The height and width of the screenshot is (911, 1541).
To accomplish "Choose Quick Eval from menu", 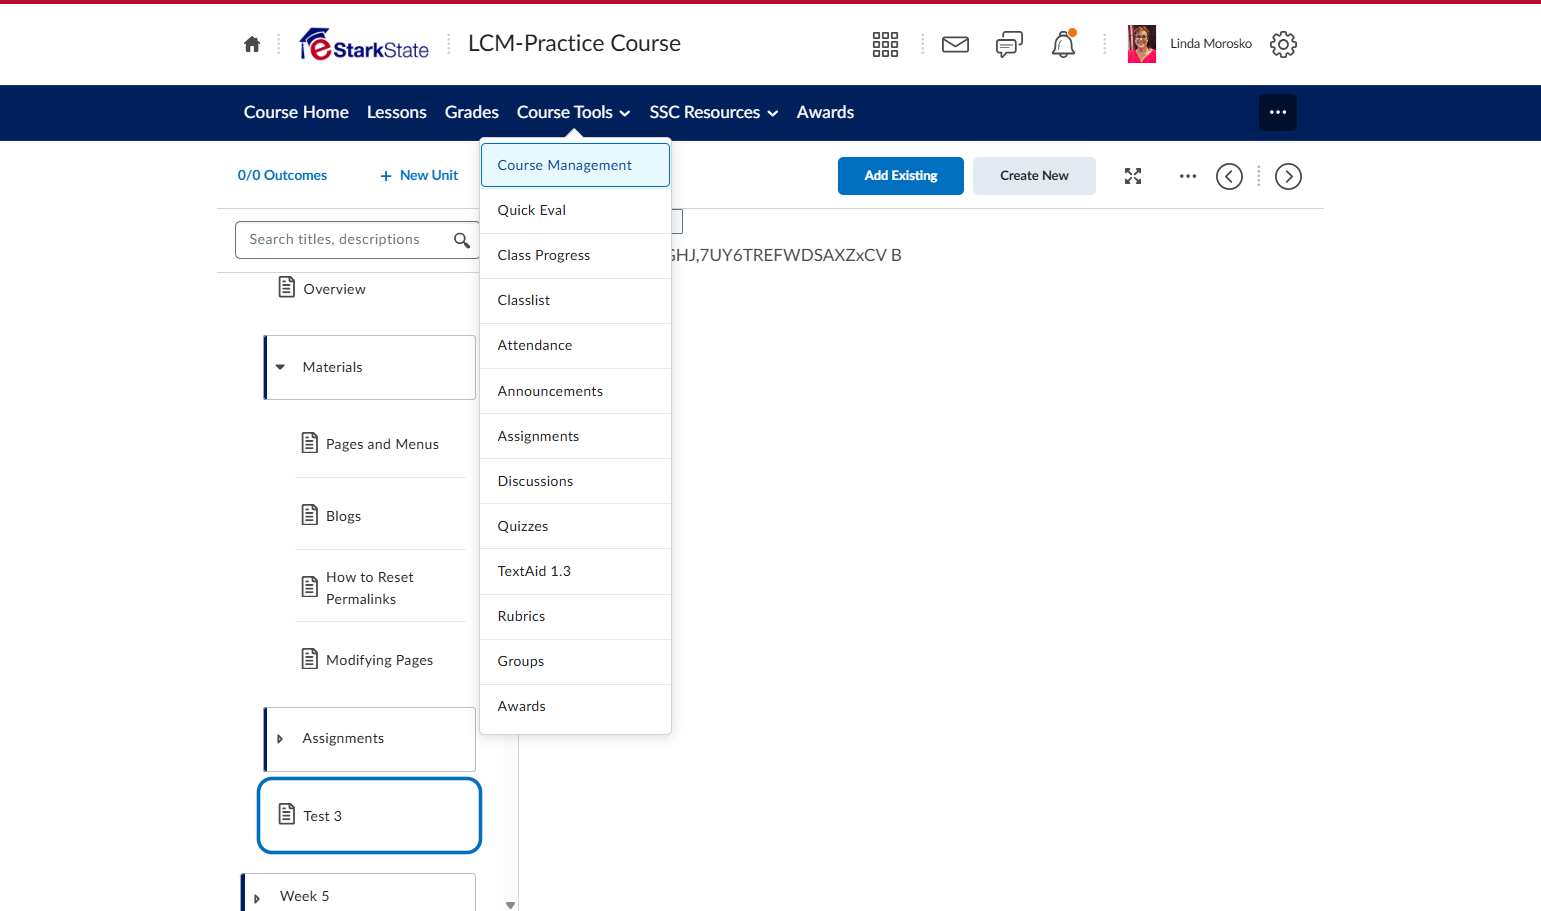I will (575, 210).
